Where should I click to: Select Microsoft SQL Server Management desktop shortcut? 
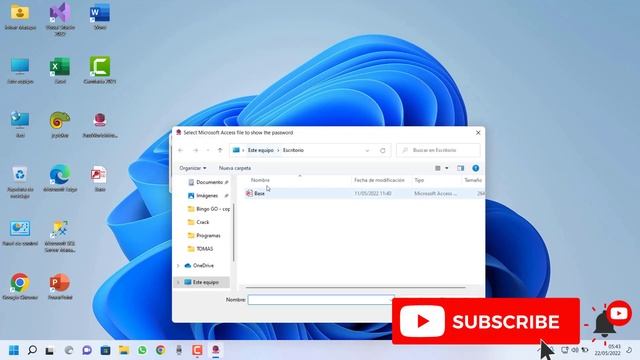(x=60, y=236)
